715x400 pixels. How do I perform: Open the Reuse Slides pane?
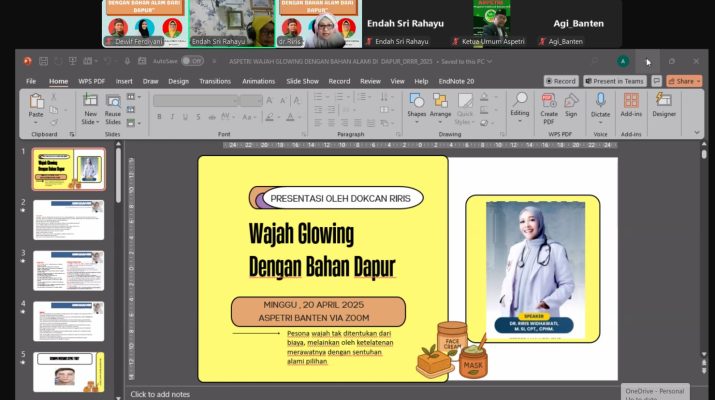click(x=113, y=109)
